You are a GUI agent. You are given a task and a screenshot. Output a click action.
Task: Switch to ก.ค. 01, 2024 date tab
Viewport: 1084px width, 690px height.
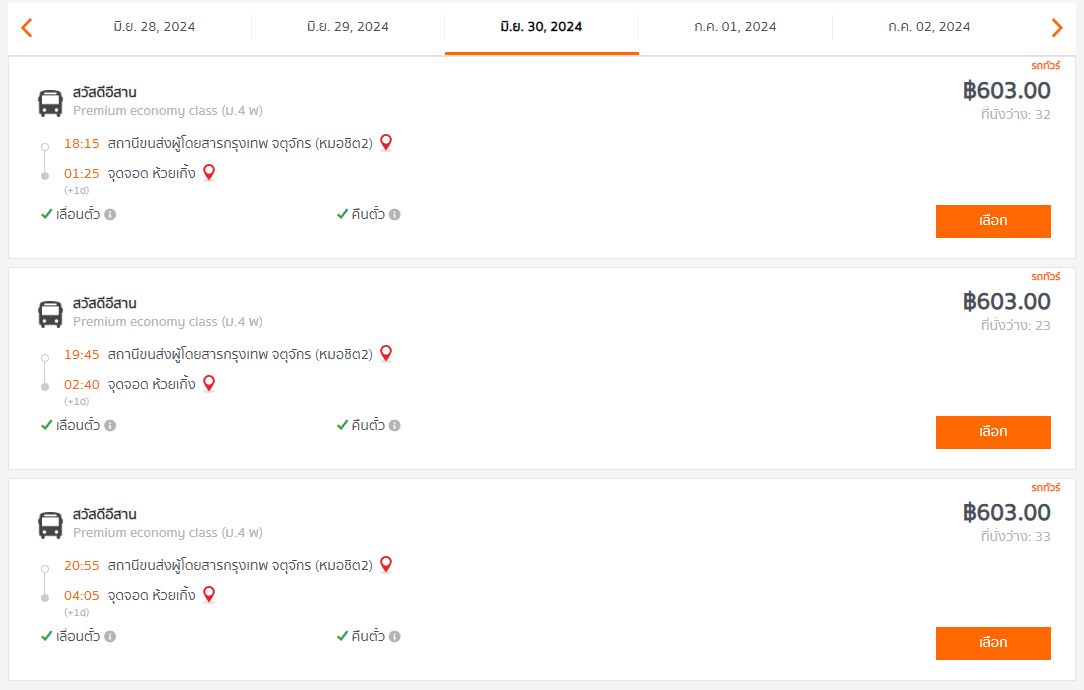(x=736, y=26)
